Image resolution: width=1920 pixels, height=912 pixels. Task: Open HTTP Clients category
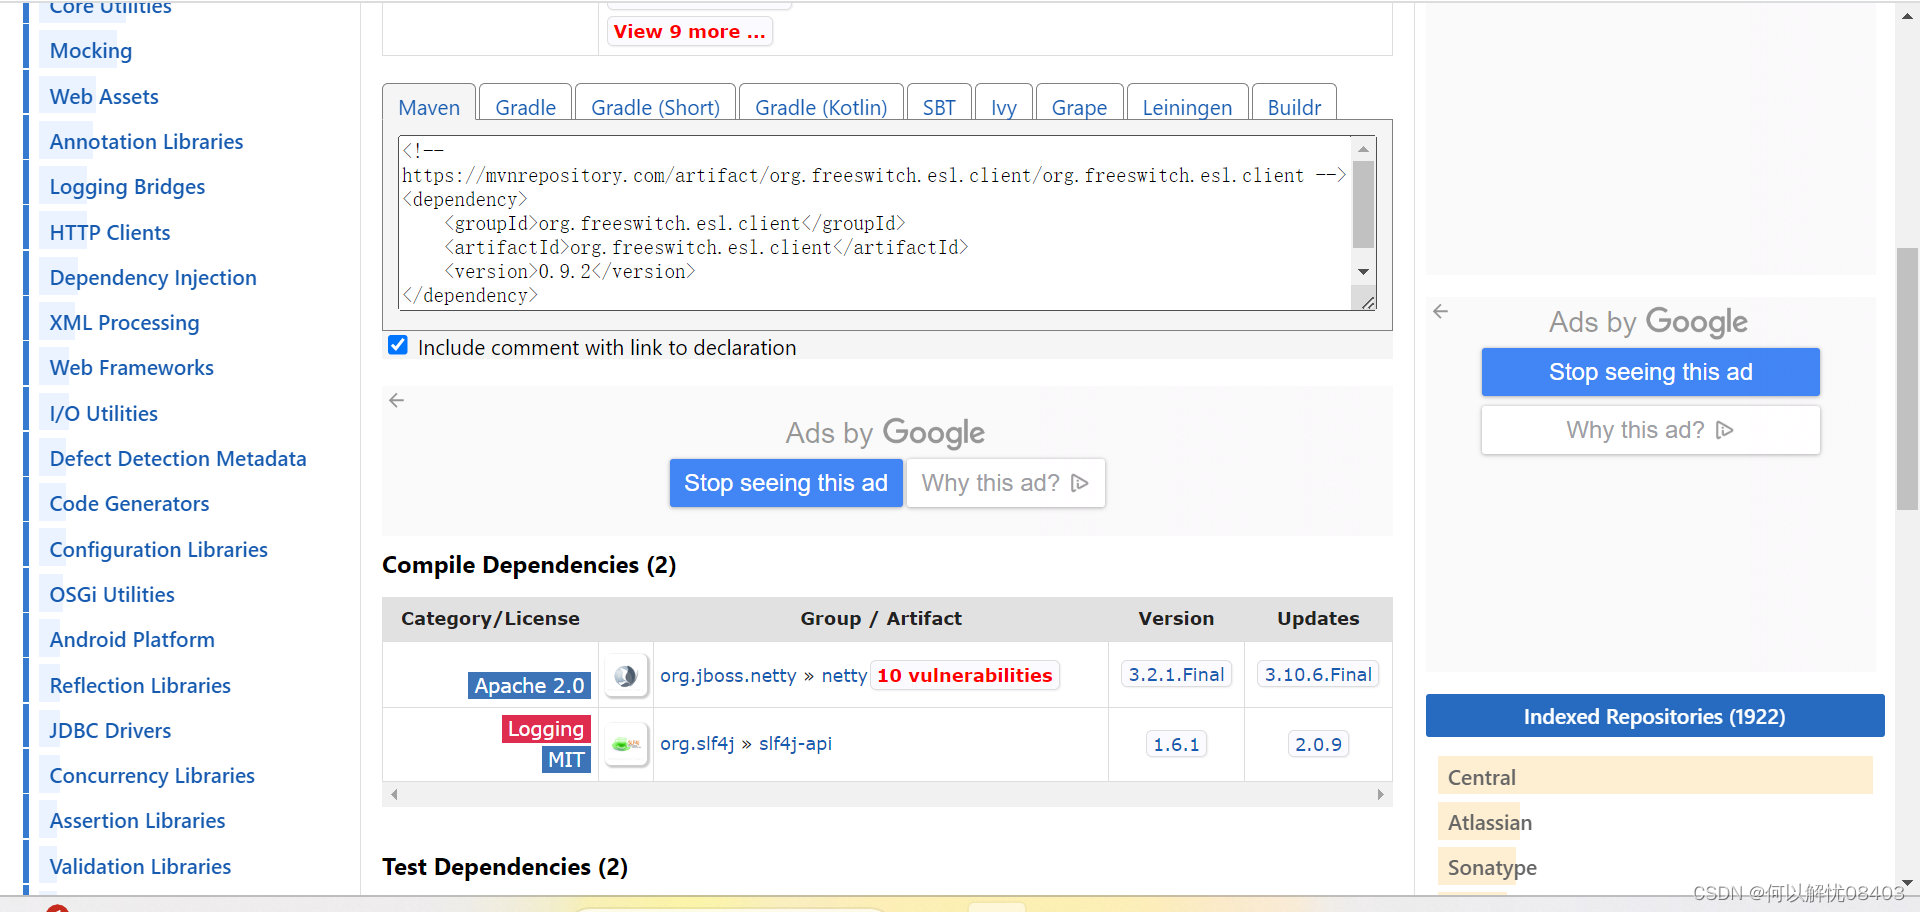(x=110, y=233)
